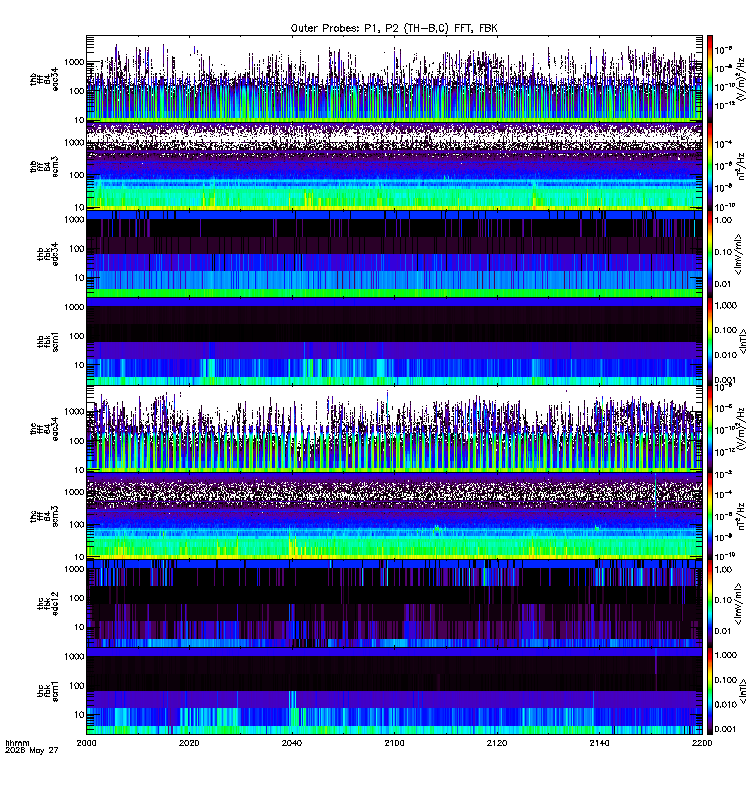This screenshot has width=750, height=800.
Task: Click the 2200 time tick label
Action: pyautogui.click(x=702, y=743)
